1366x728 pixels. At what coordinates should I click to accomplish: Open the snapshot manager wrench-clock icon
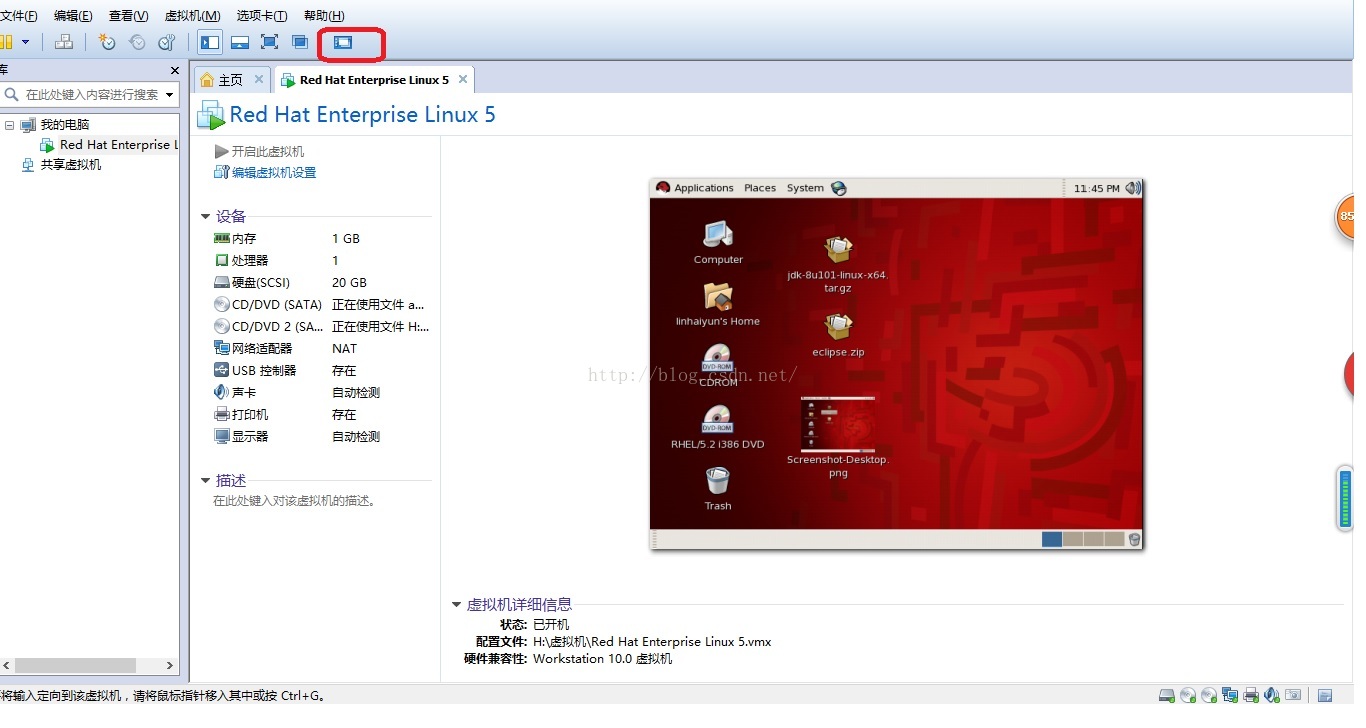(x=167, y=42)
